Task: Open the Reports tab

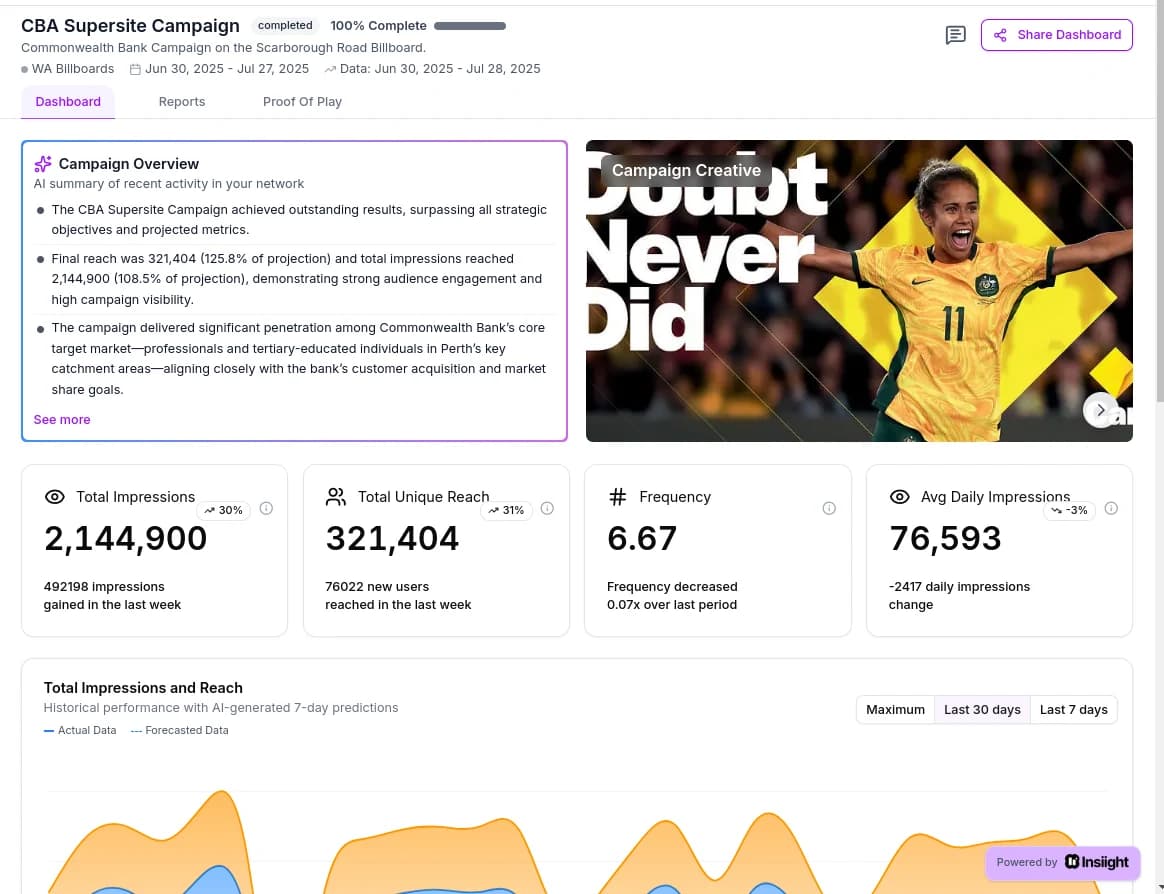Action: point(181,101)
